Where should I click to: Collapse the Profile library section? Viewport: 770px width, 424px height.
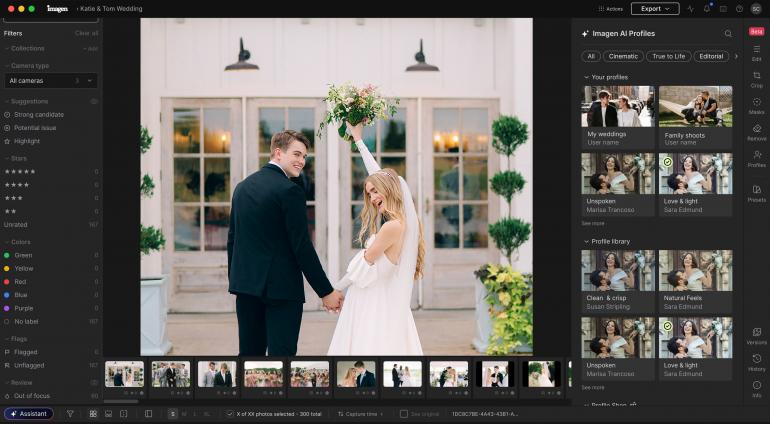click(586, 241)
